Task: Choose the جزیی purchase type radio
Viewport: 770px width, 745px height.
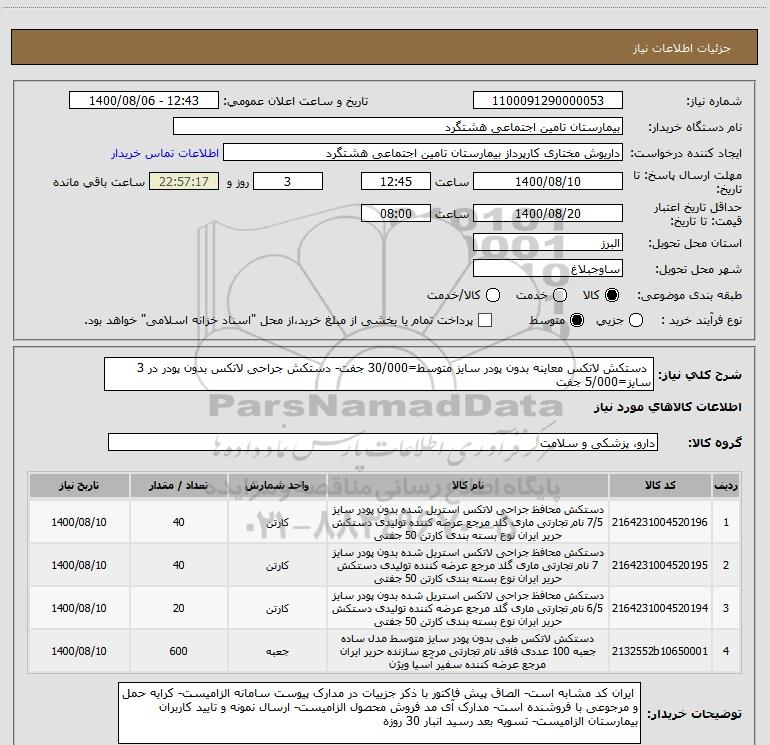Action: (636, 320)
